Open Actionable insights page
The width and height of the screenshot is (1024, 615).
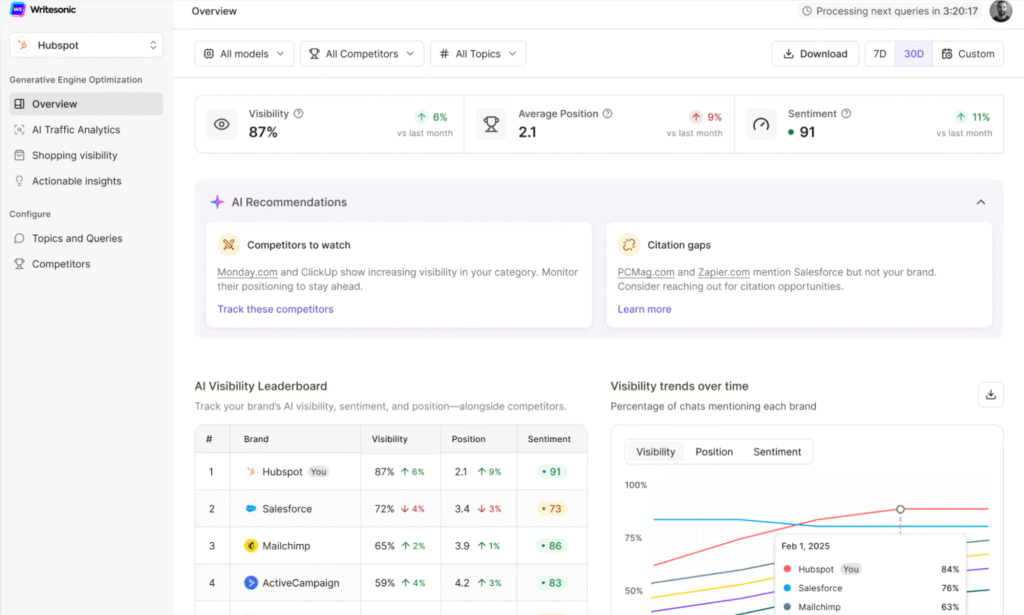point(86,181)
